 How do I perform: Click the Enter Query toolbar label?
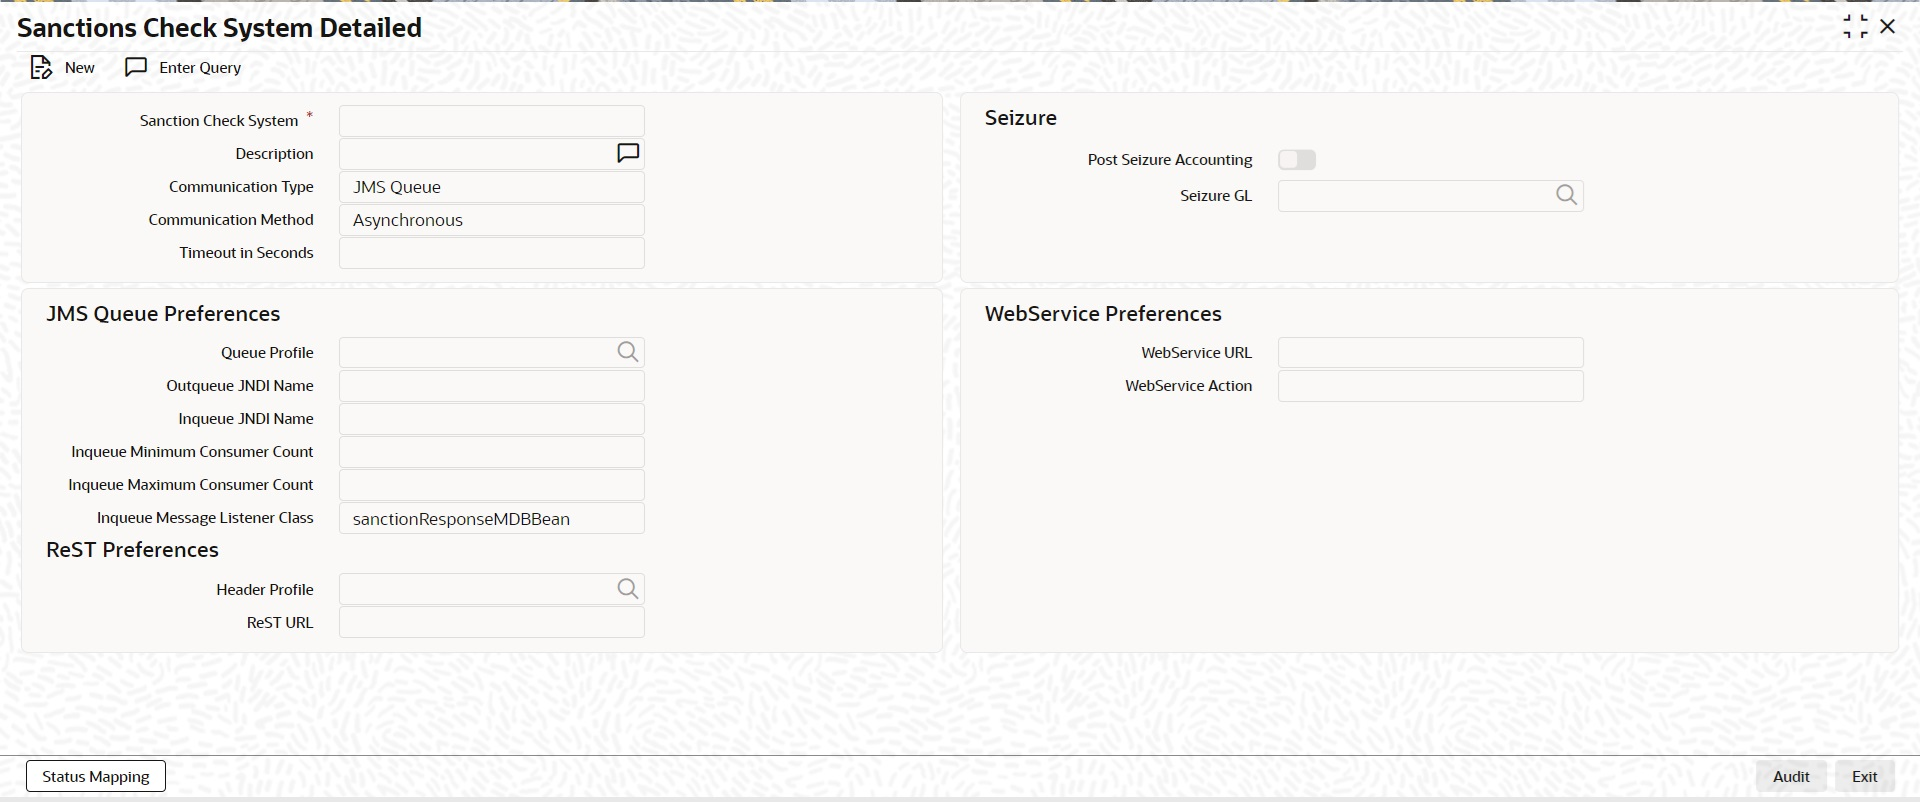200,68
